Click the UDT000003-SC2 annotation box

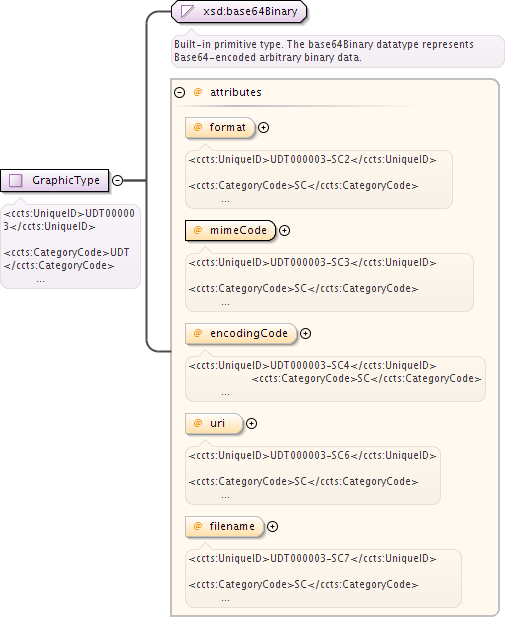point(319,179)
